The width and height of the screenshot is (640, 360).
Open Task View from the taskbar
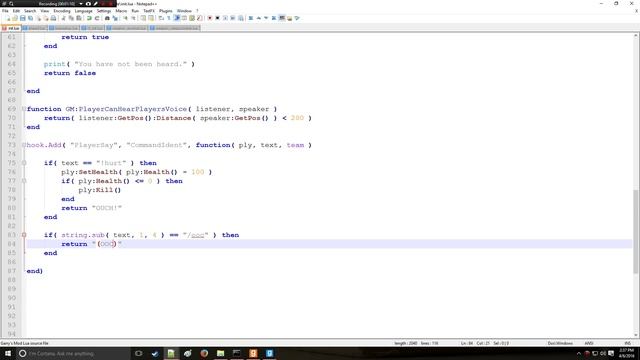139,353
